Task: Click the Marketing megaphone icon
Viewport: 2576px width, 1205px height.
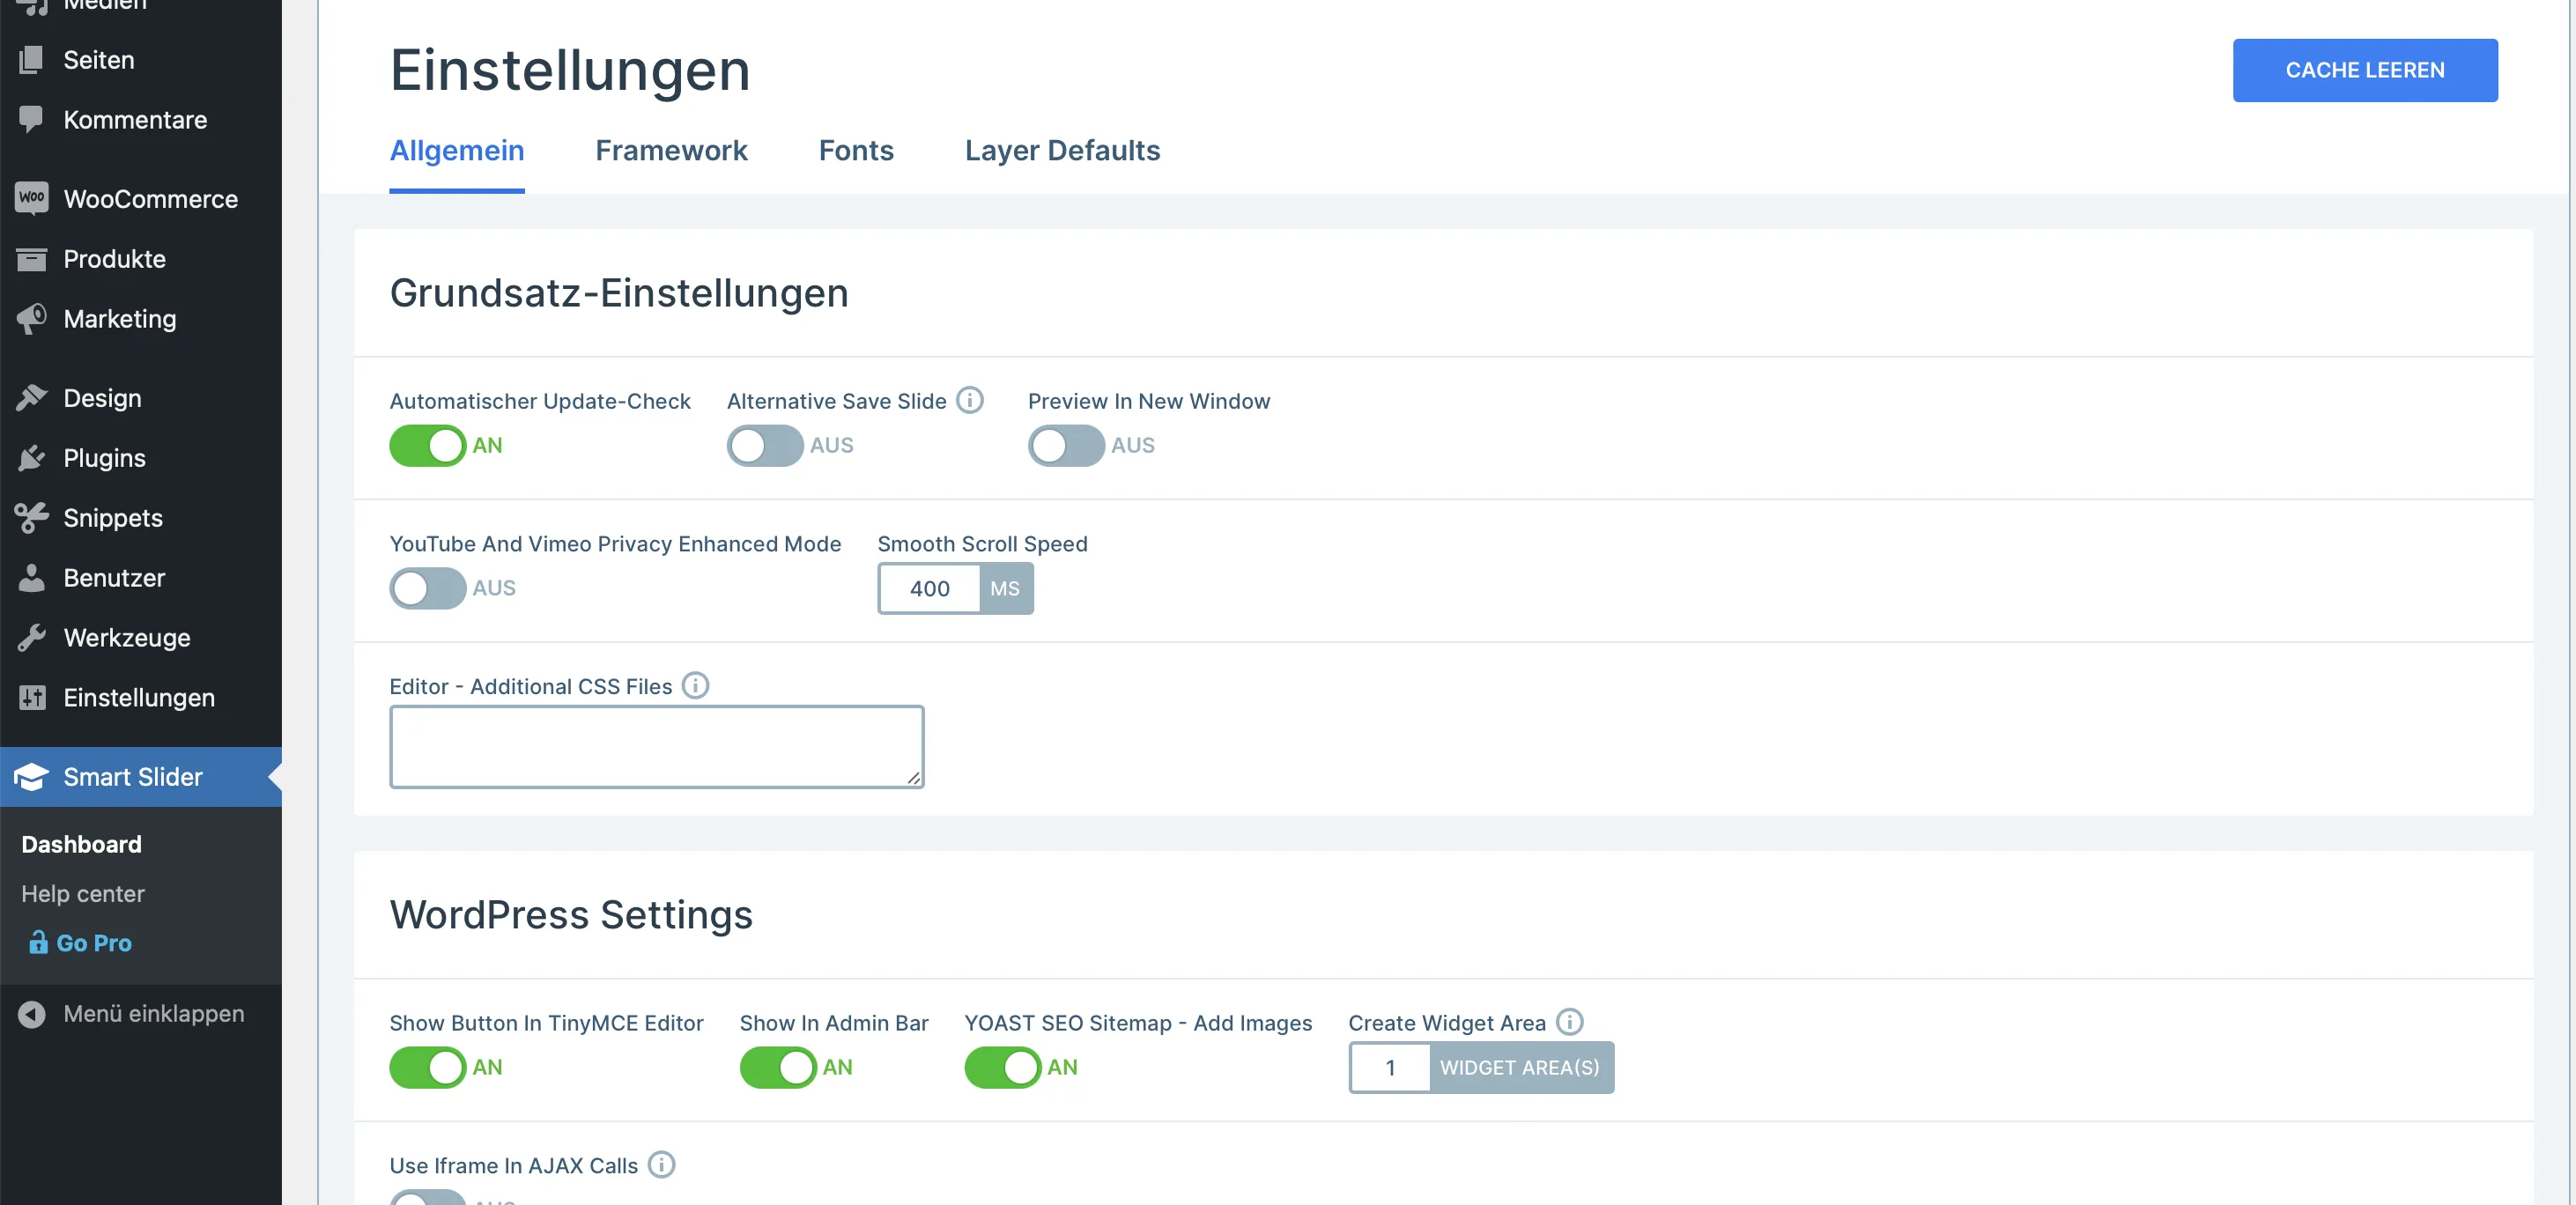Action: (31, 319)
